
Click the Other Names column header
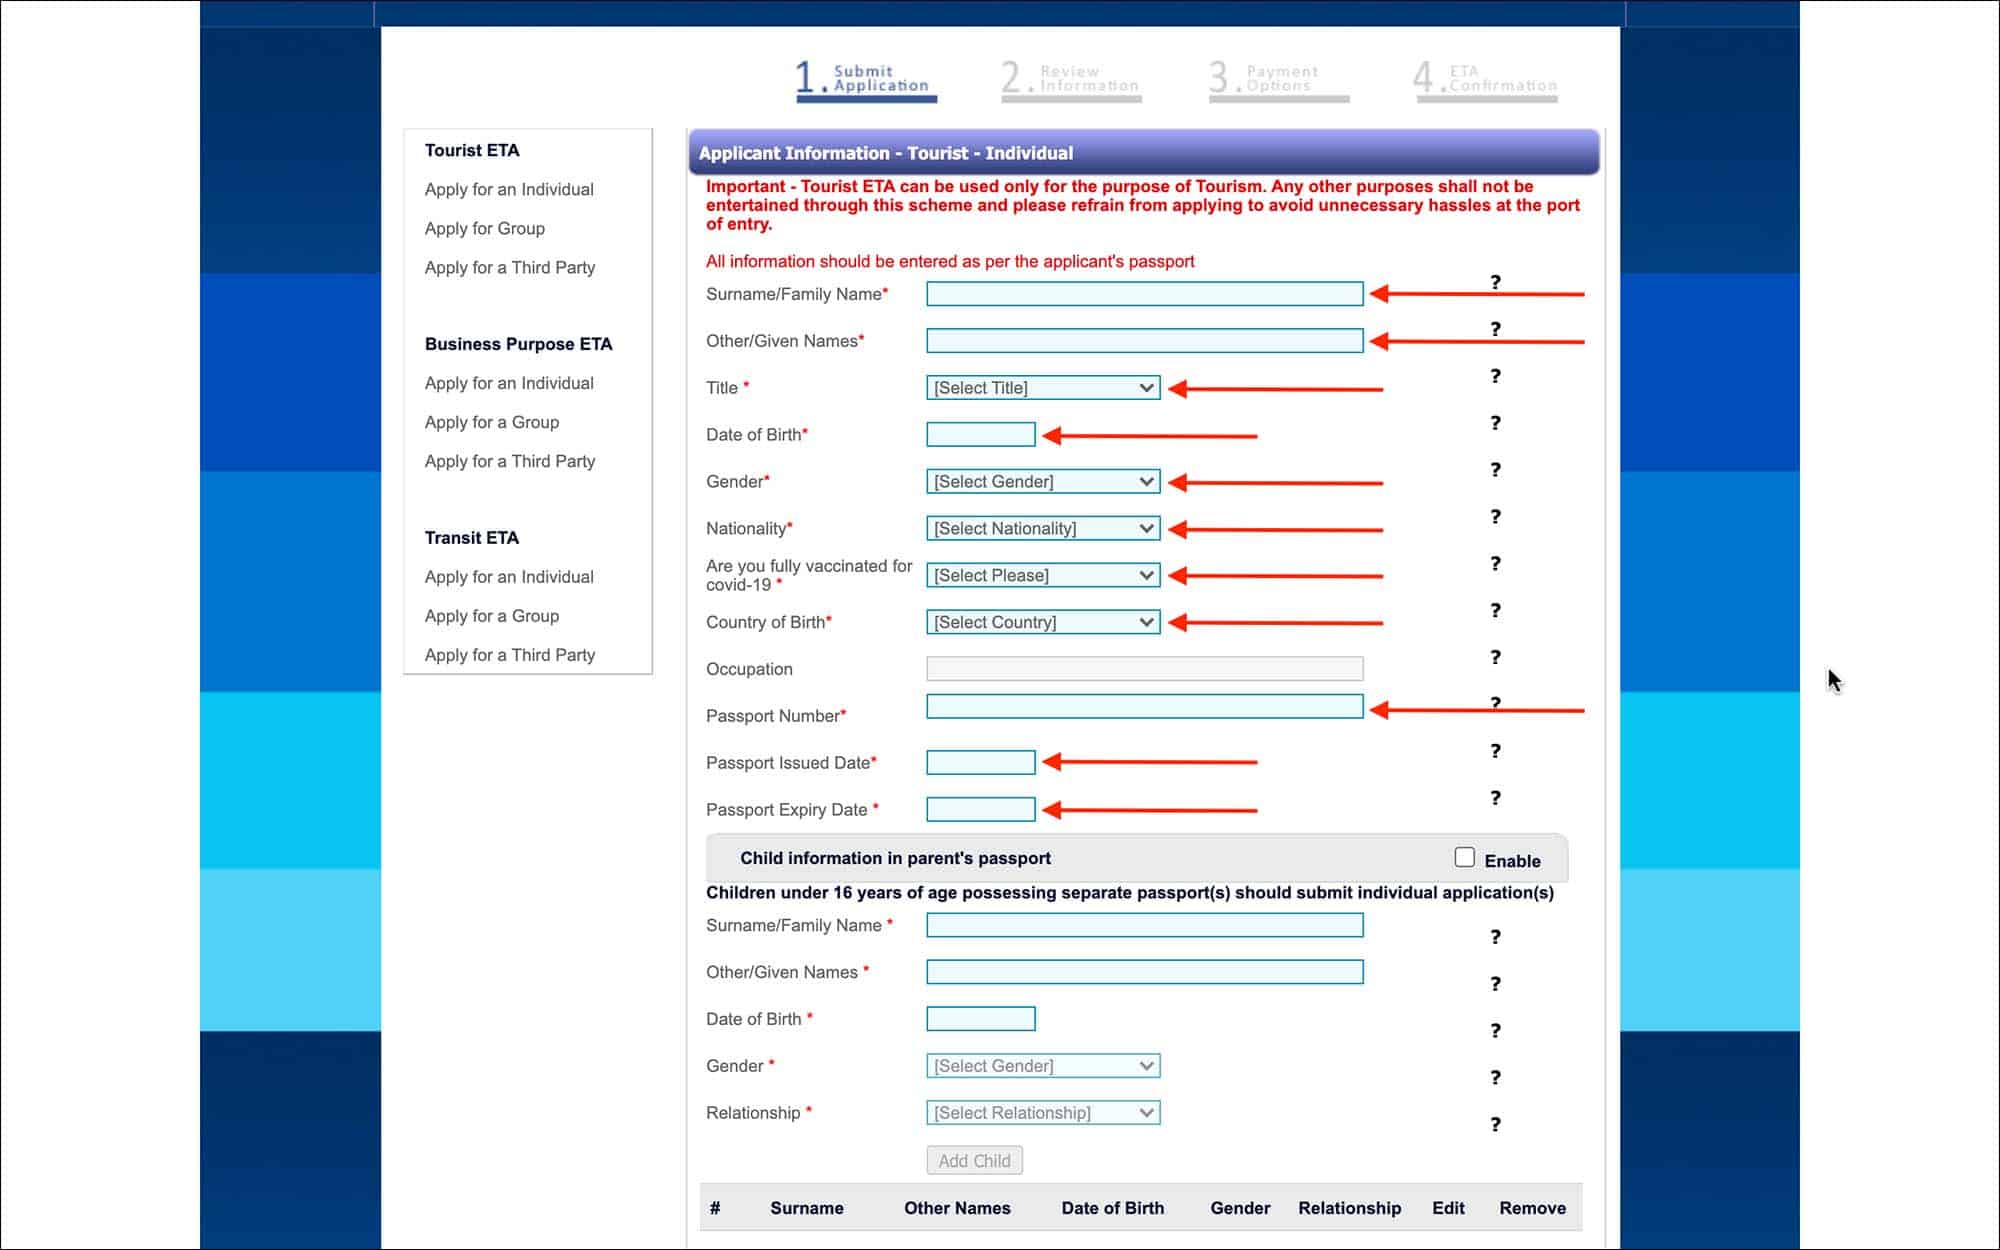(x=957, y=1209)
